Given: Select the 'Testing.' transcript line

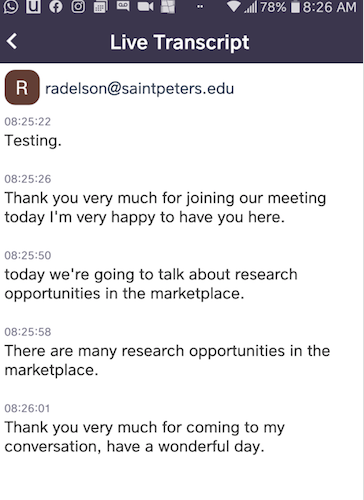Looking at the screenshot, I should pos(33,141).
